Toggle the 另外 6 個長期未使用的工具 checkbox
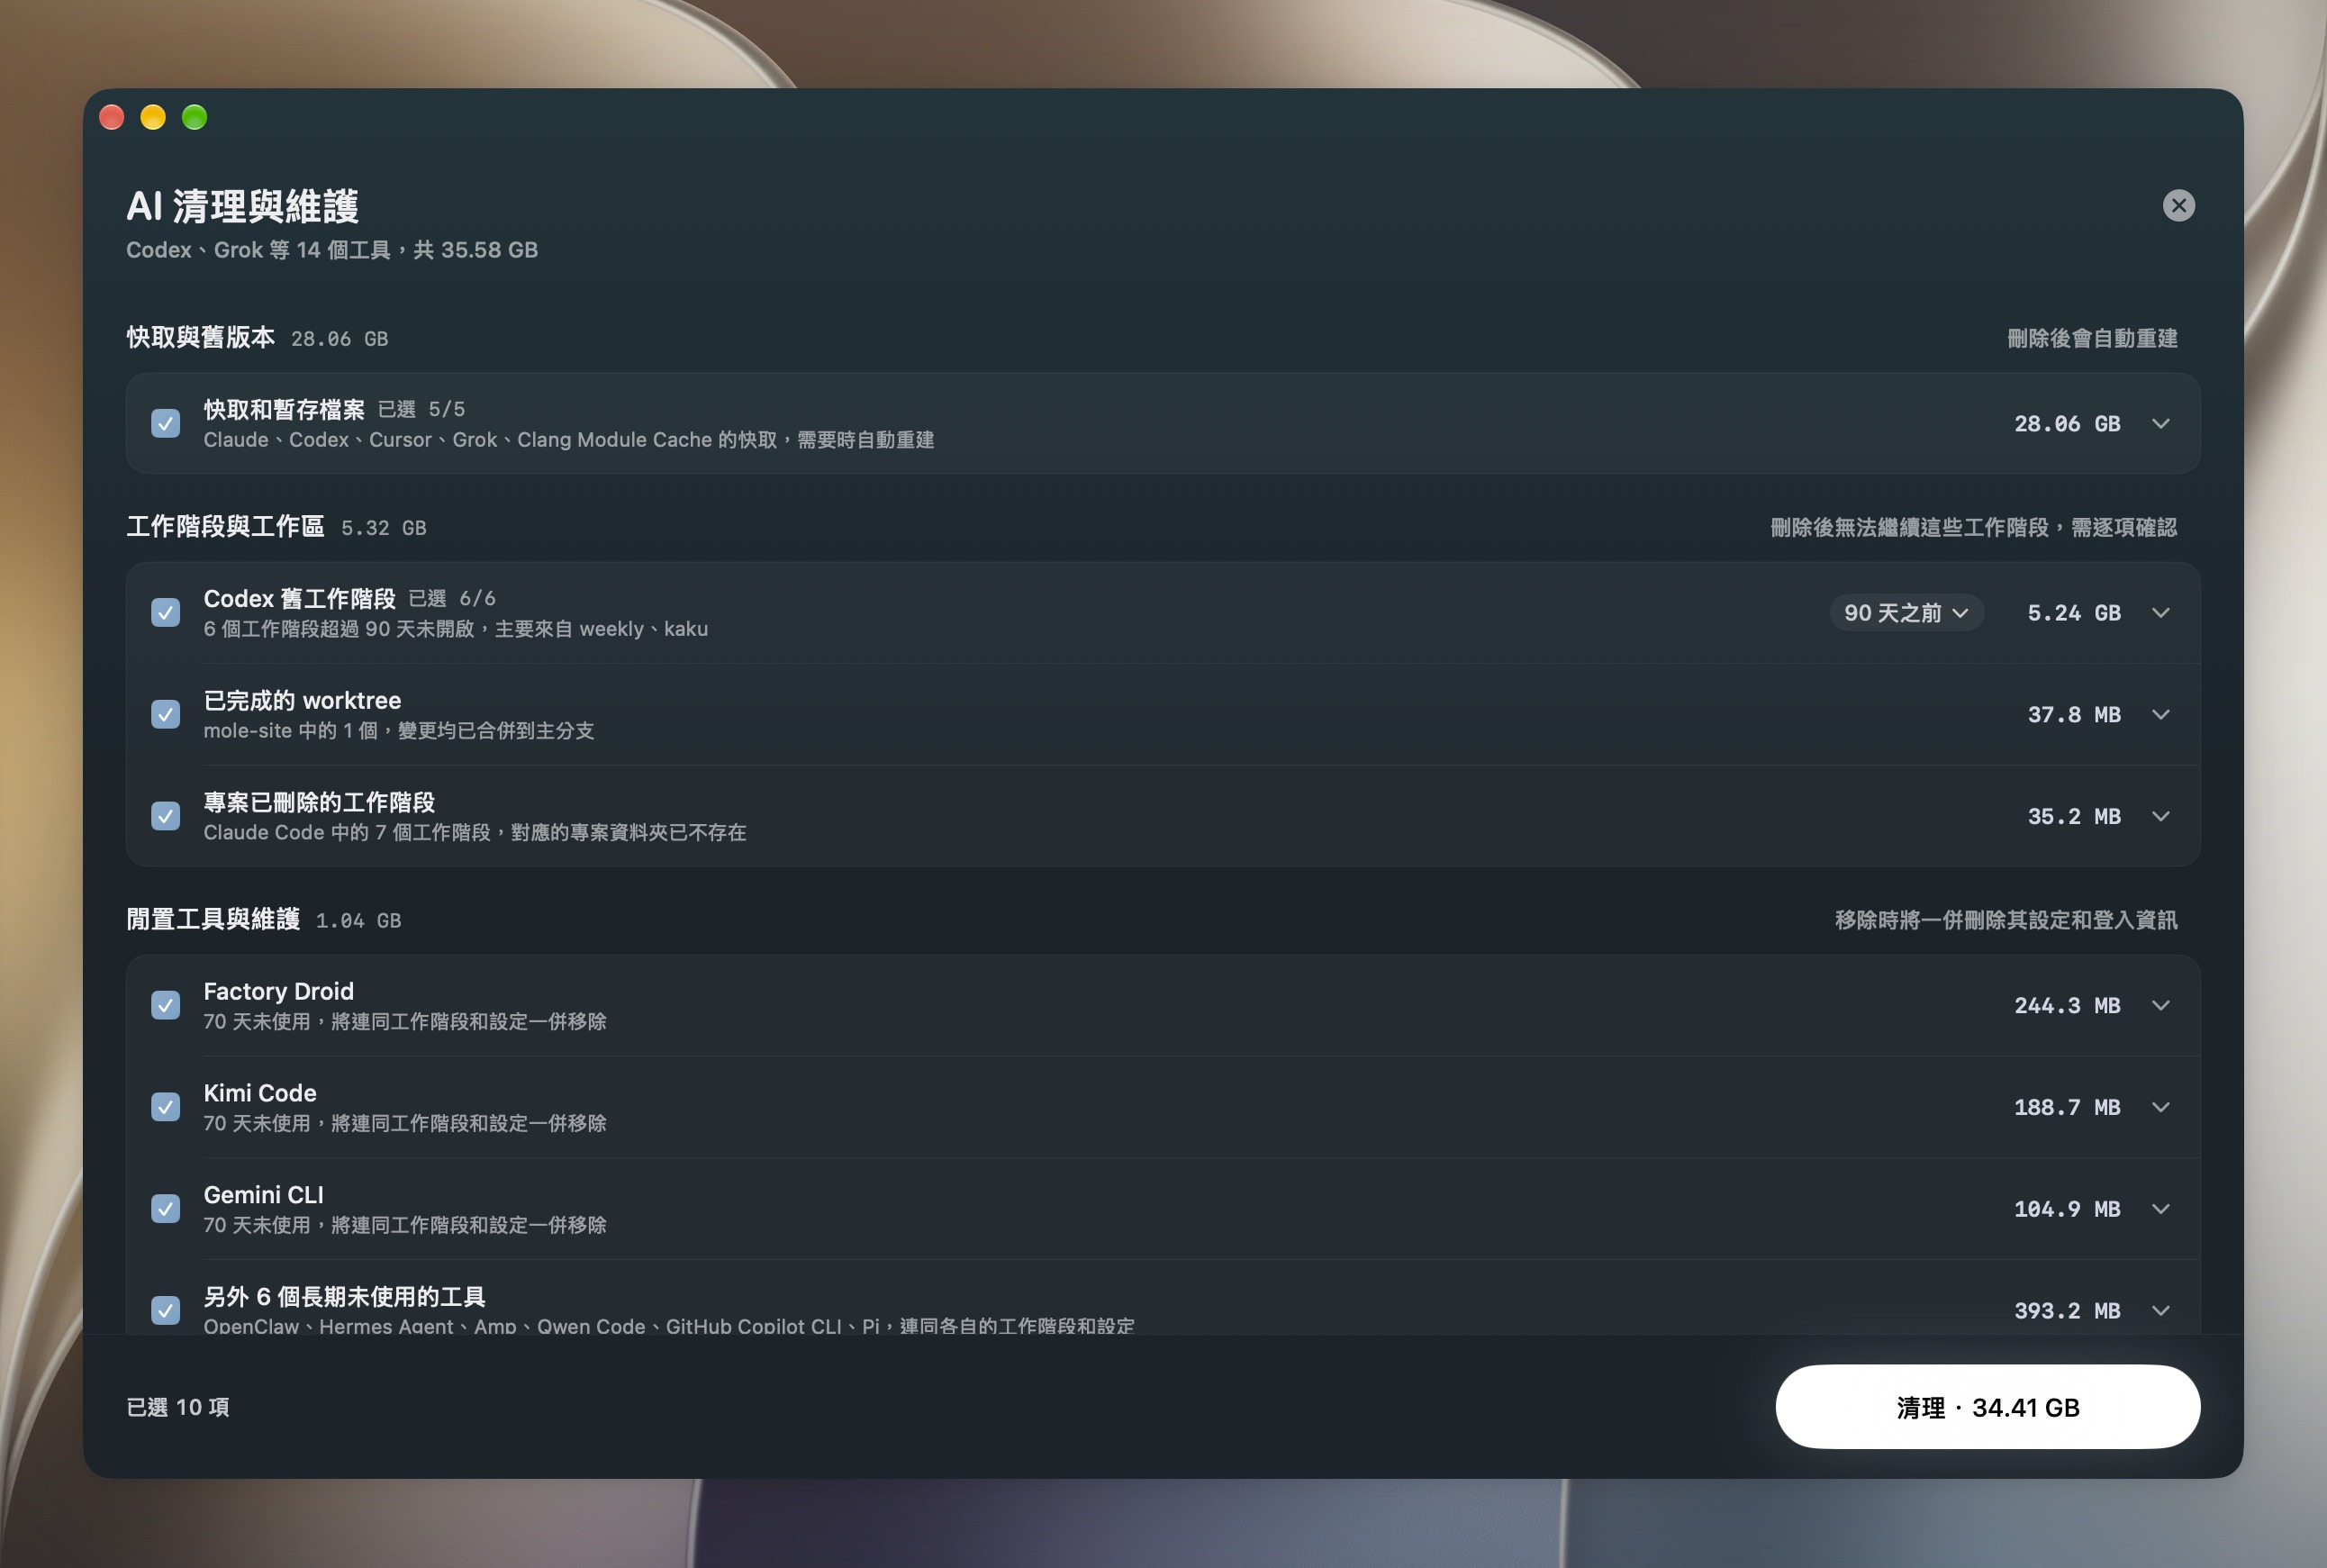The width and height of the screenshot is (2327, 1568). (x=165, y=1310)
